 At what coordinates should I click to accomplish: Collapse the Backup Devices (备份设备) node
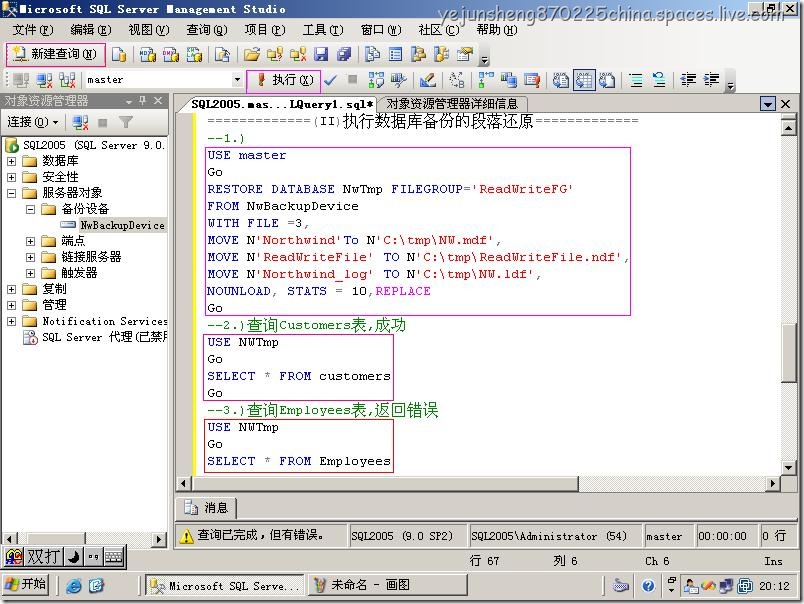point(30,209)
